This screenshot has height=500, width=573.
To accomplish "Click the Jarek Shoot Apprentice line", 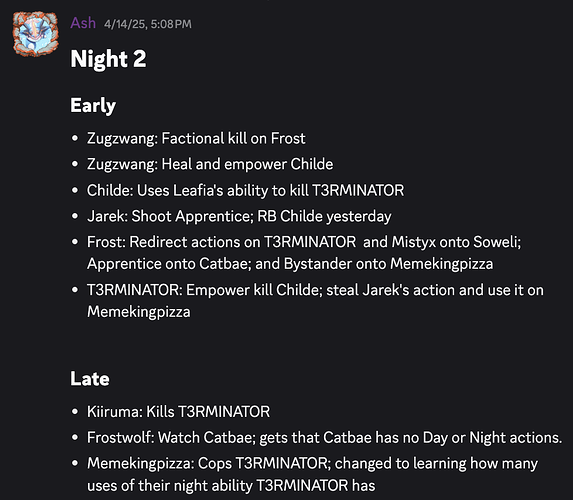I will pos(239,216).
